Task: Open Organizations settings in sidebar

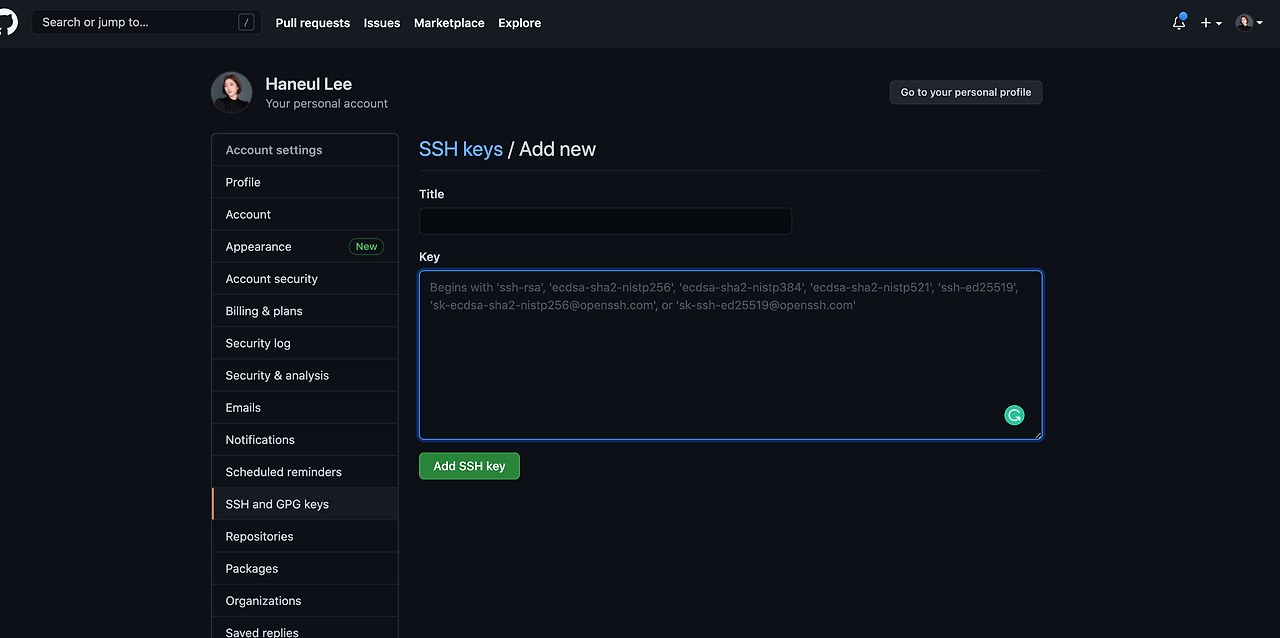Action: [305, 600]
